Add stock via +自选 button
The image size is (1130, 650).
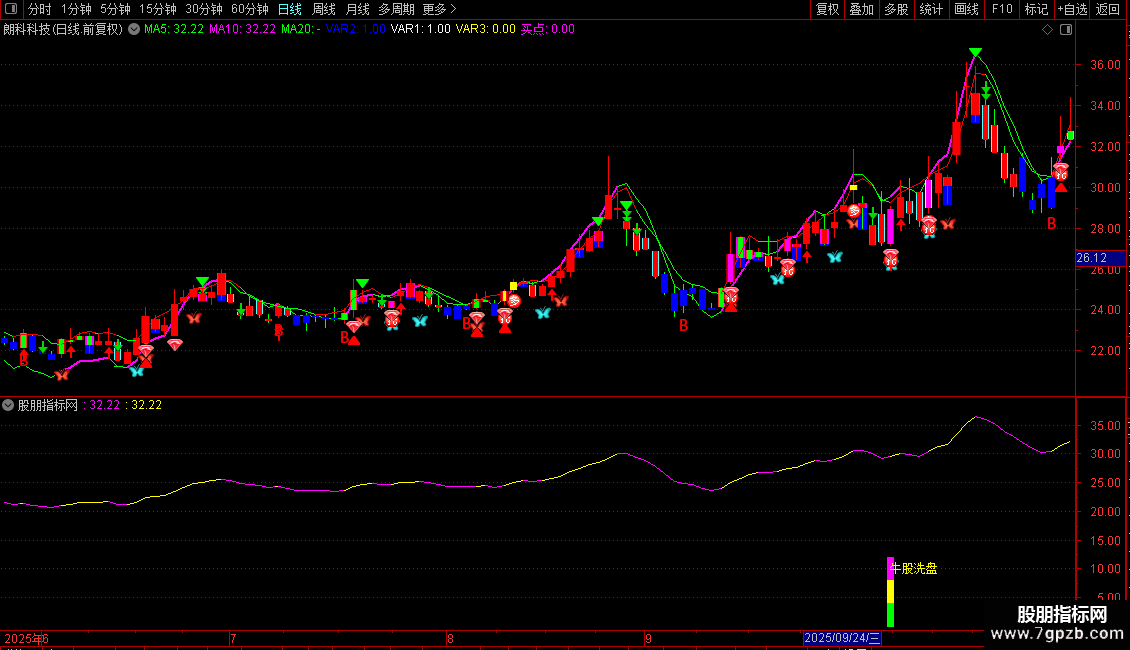(x=1071, y=9)
